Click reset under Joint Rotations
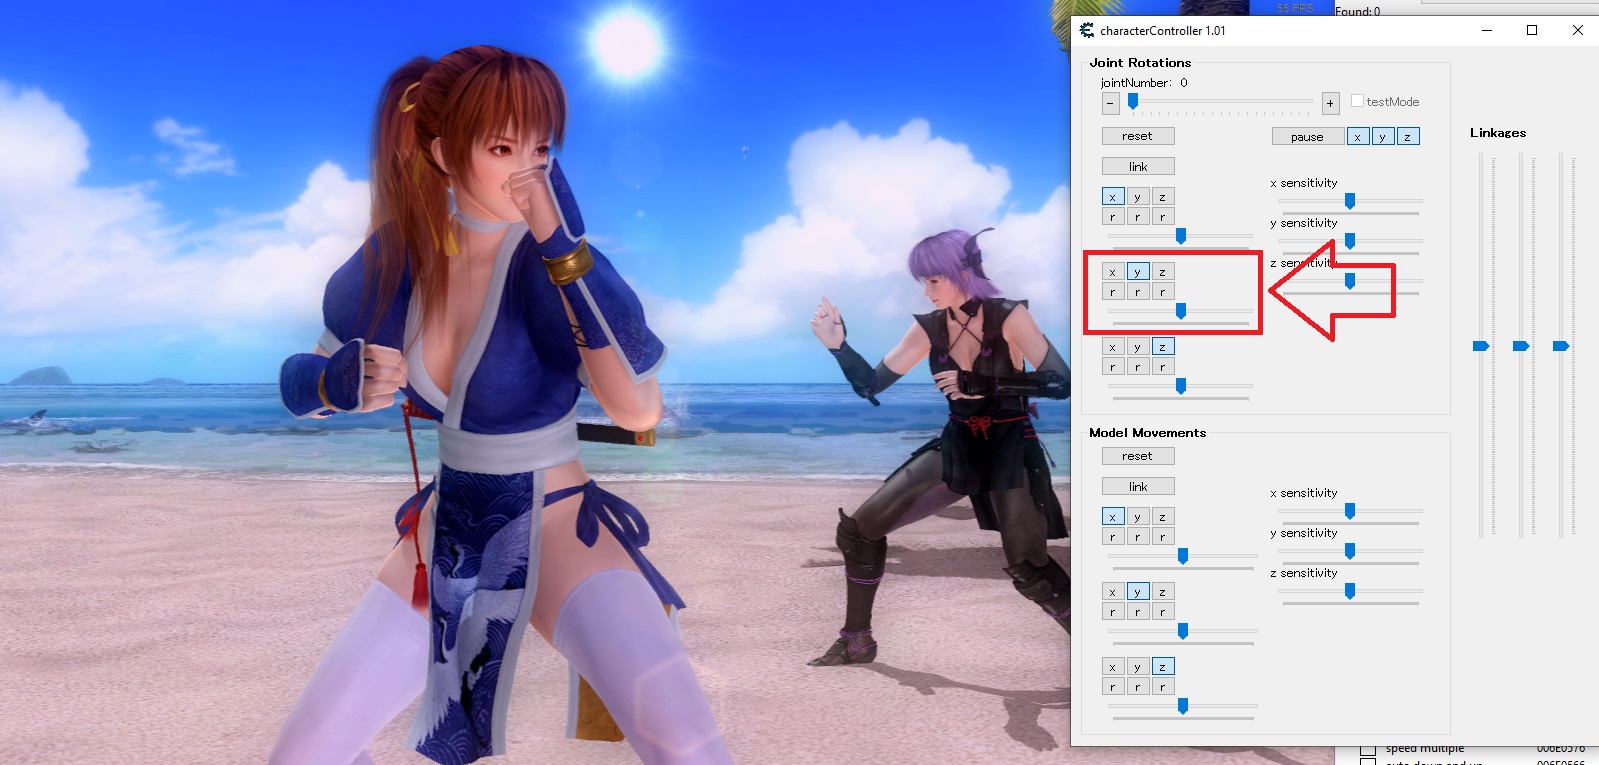This screenshot has height=765, width=1599. (1138, 136)
